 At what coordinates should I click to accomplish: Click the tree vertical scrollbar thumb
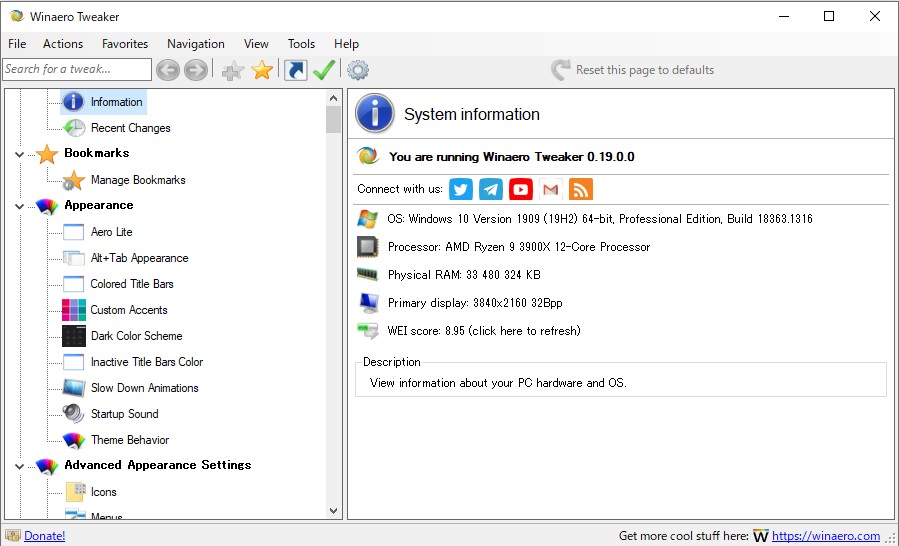click(x=334, y=120)
